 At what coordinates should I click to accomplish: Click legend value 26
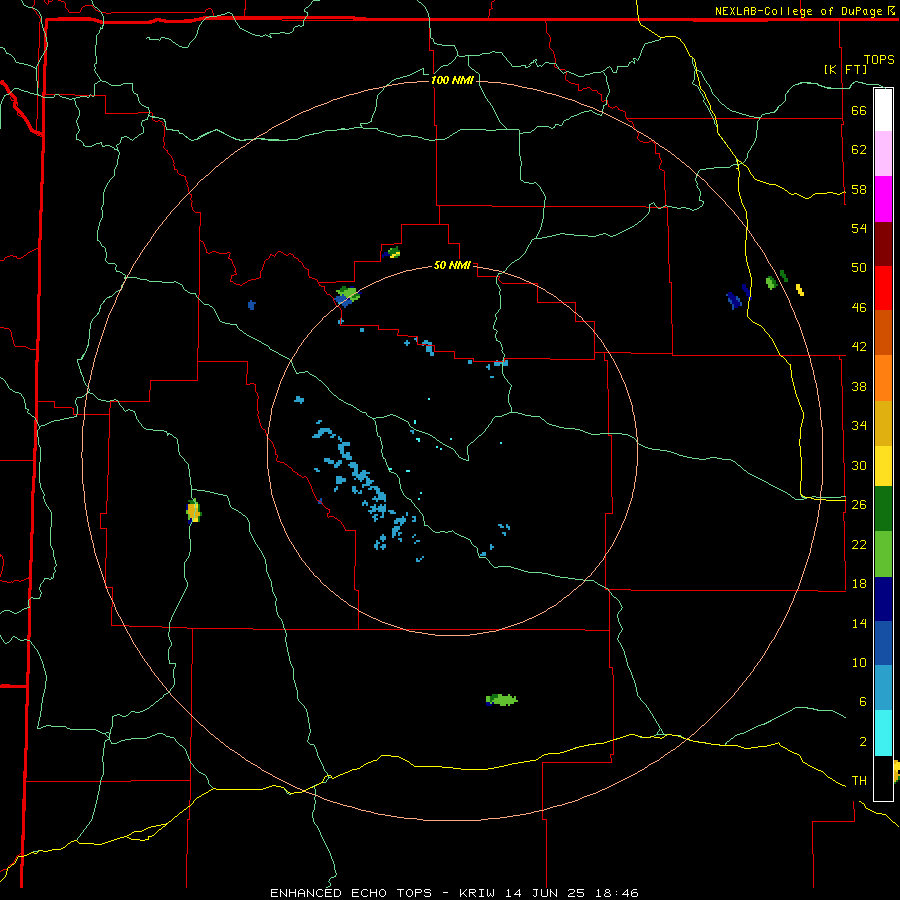[x=859, y=505]
